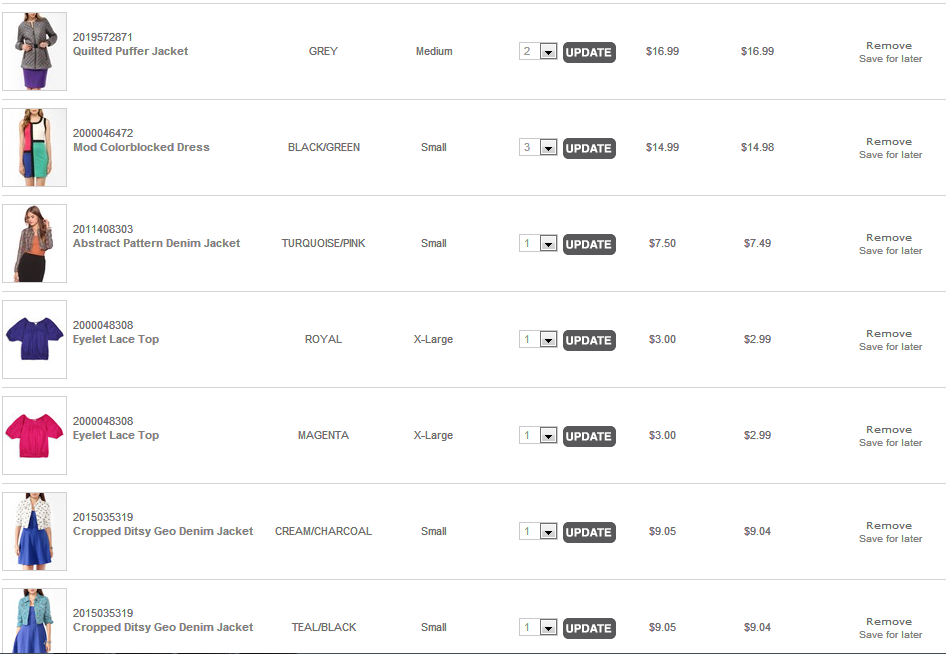946x654 pixels.
Task: Remove the Abstract Pattern Denim Jacket
Action: pyautogui.click(x=889, y=238)
